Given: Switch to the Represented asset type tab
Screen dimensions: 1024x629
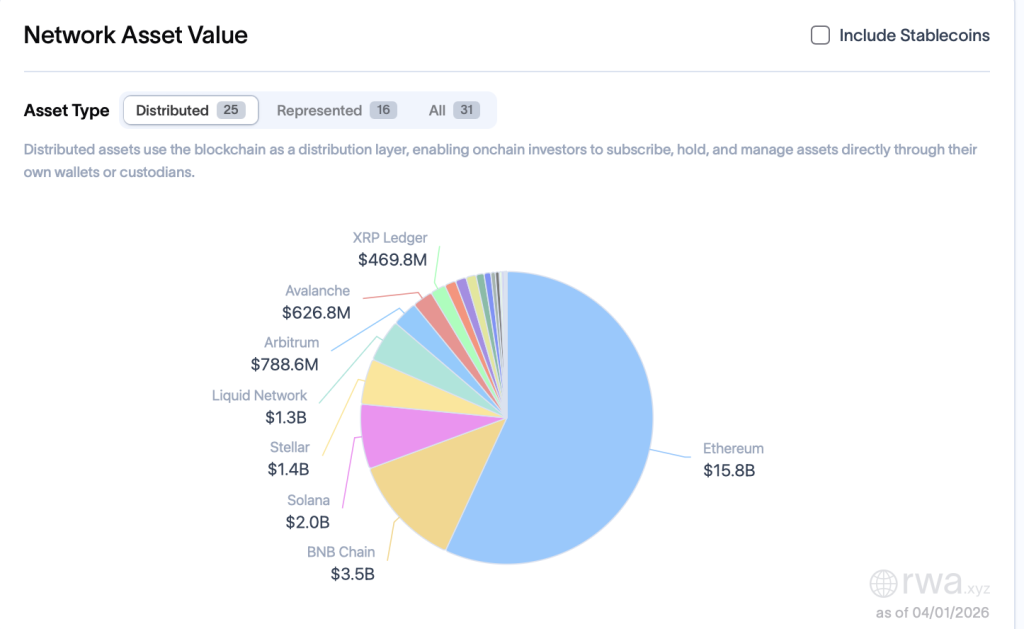Looking at the screenshot, I should tap(336, 110).
